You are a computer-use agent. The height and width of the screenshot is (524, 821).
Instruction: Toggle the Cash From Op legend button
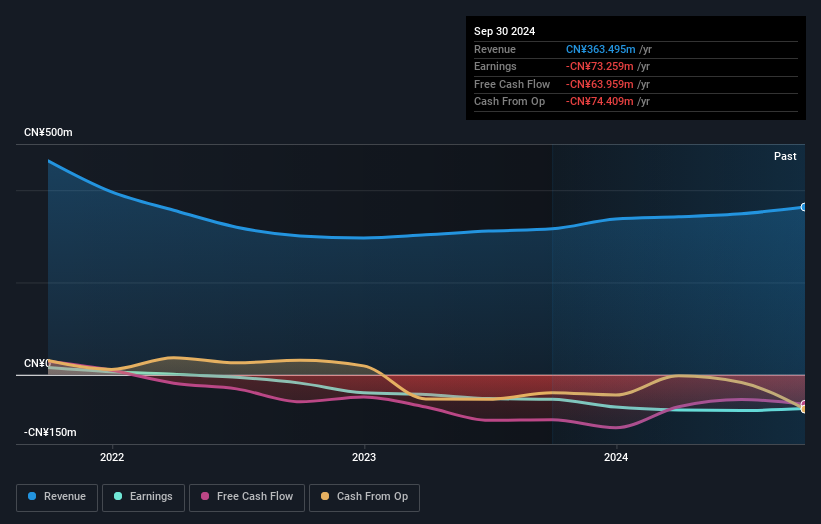(x=364, y=497)
